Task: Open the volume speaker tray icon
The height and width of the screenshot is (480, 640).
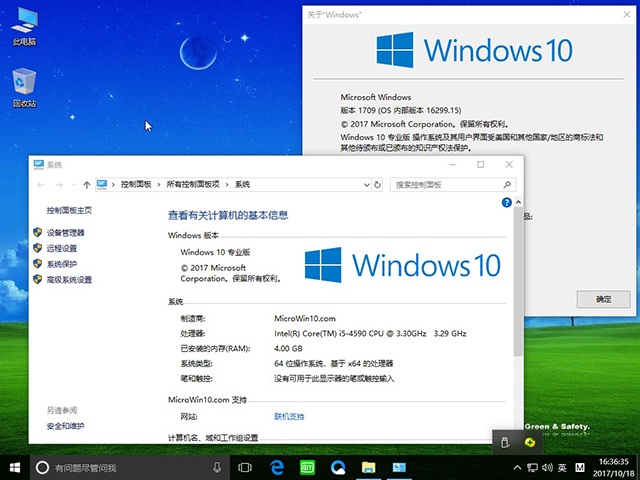Action: (x=547, y=468)
